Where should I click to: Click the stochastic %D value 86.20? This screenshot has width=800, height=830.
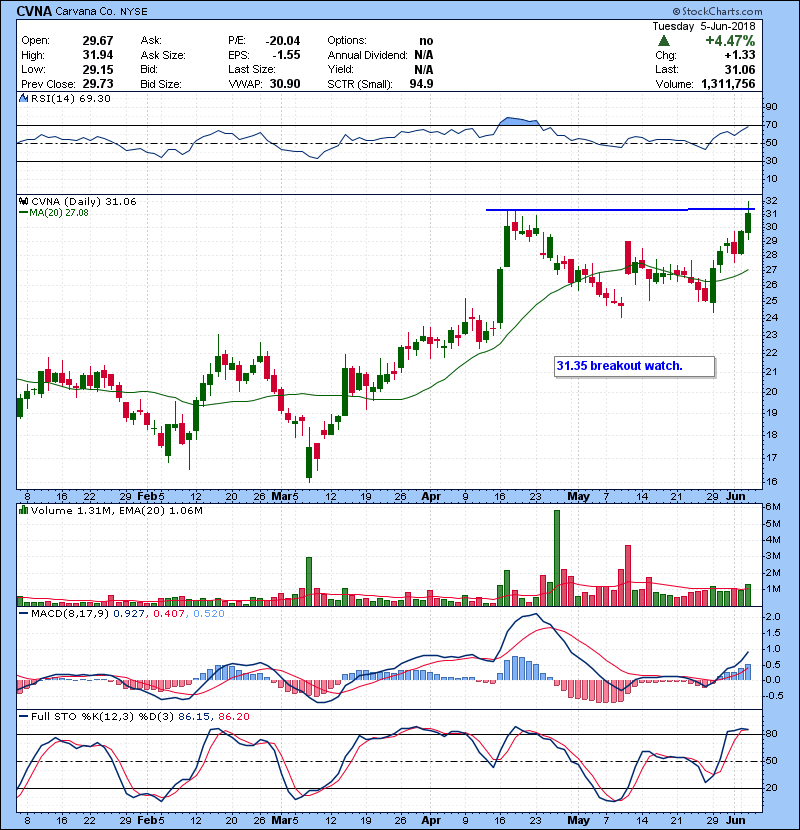click(x=234, y=716)
